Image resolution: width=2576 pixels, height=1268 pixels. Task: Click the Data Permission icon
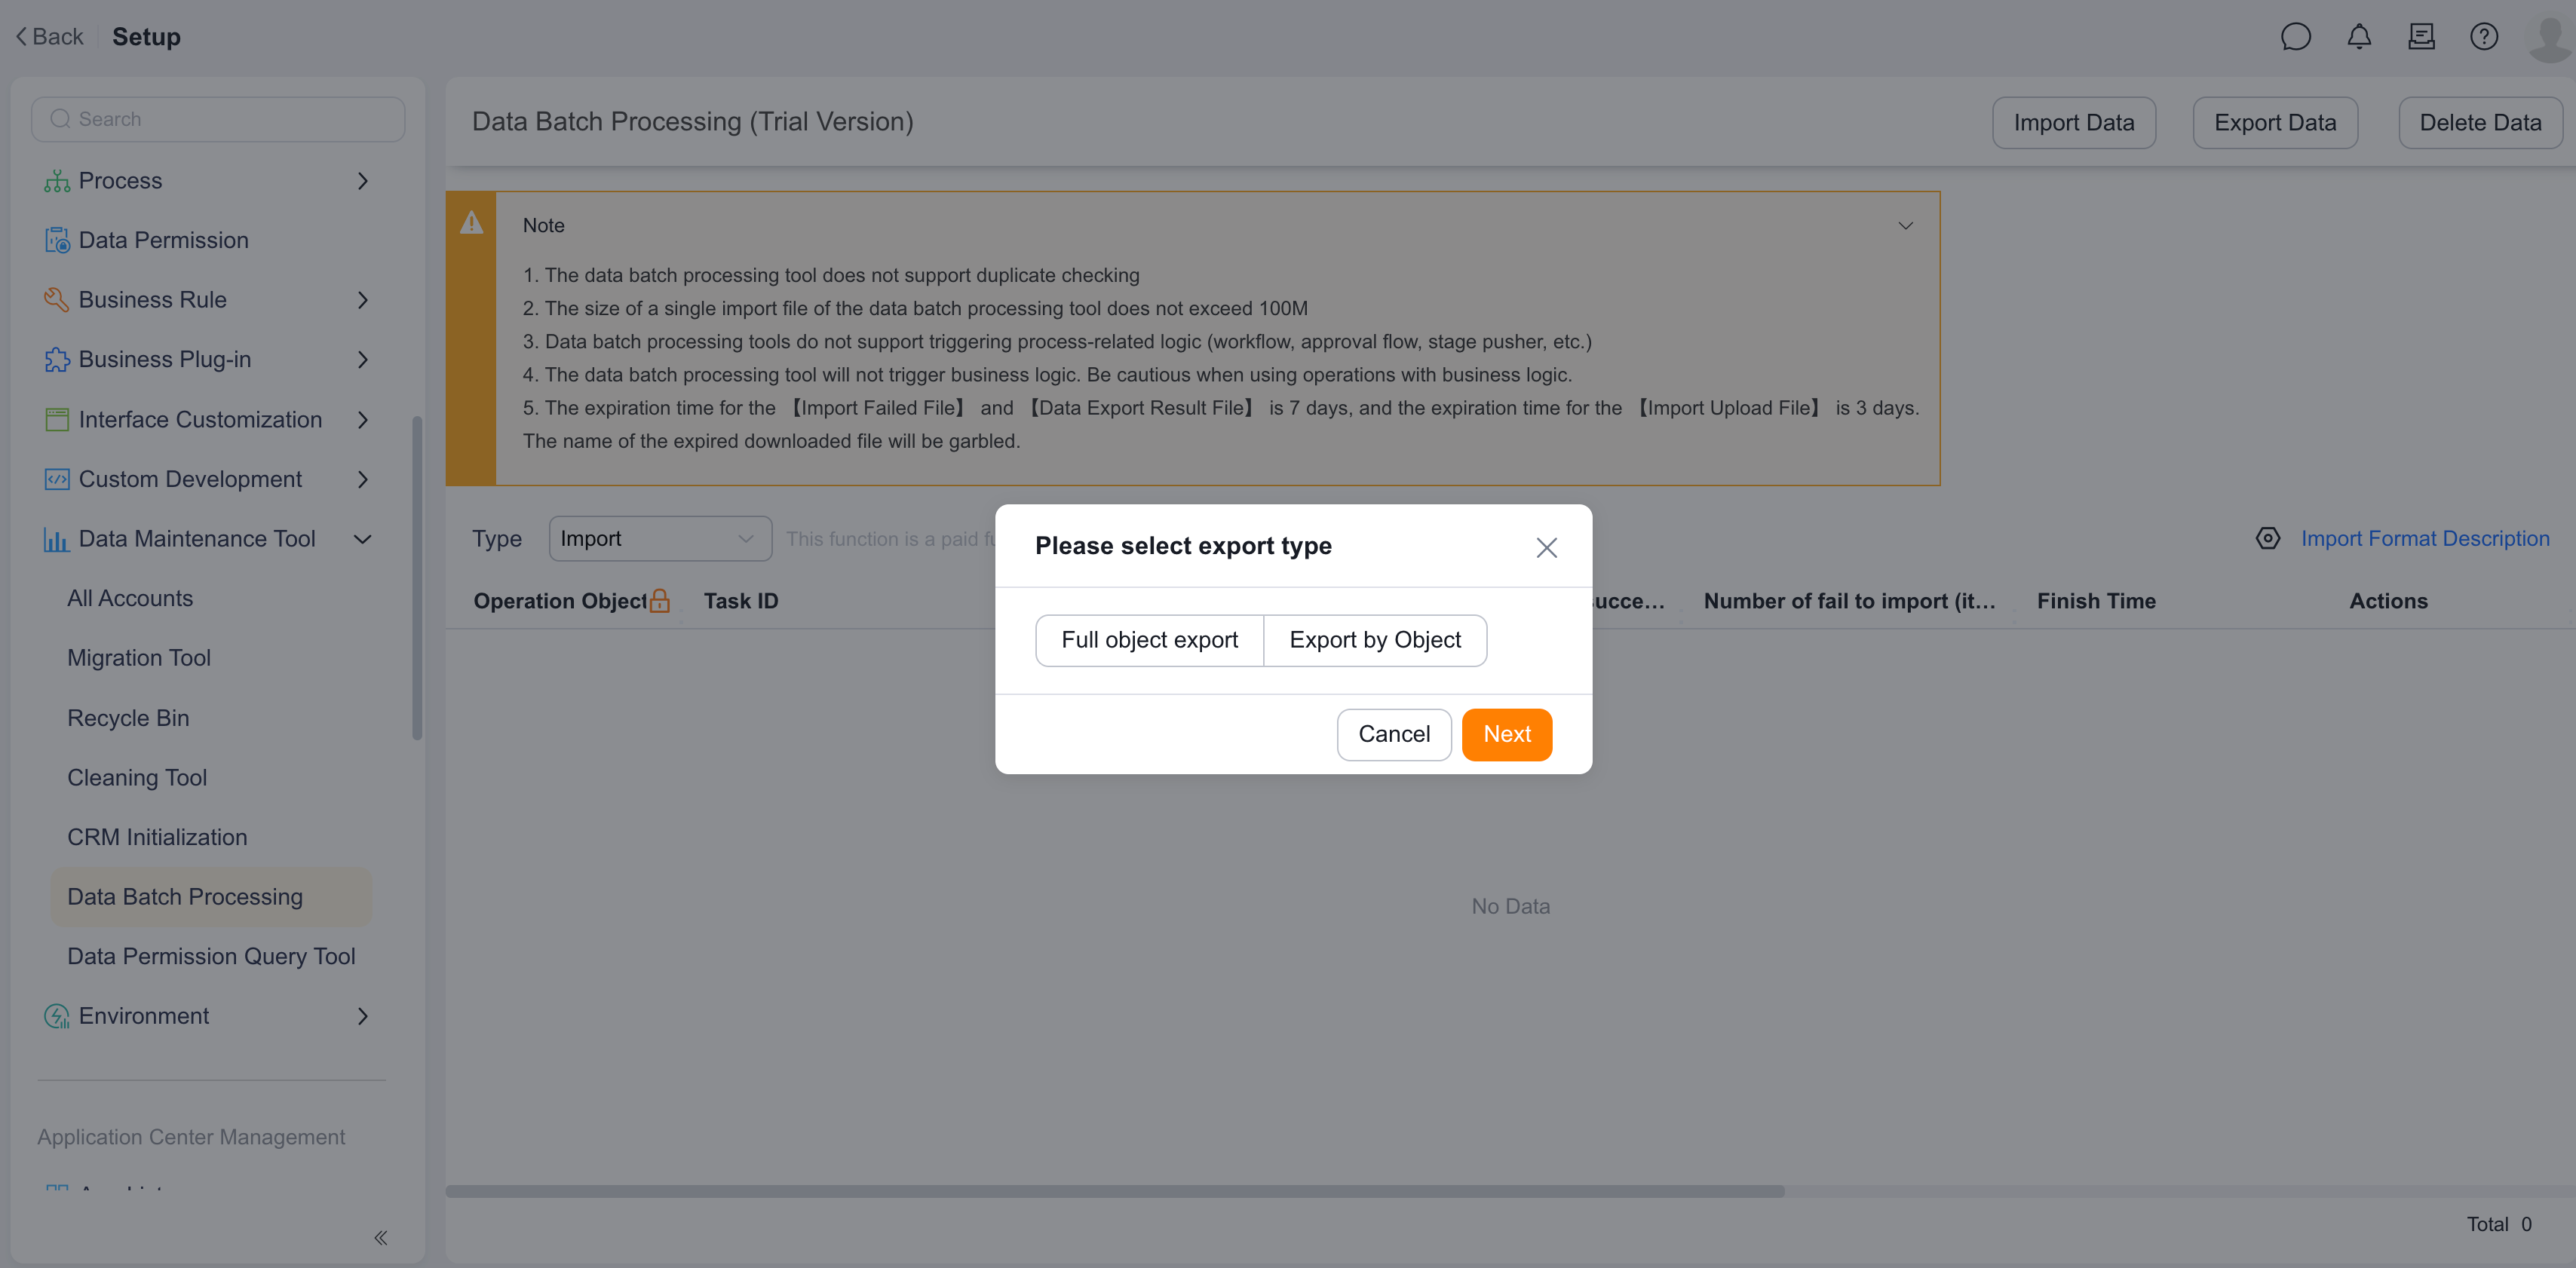(x=57, y=240)
